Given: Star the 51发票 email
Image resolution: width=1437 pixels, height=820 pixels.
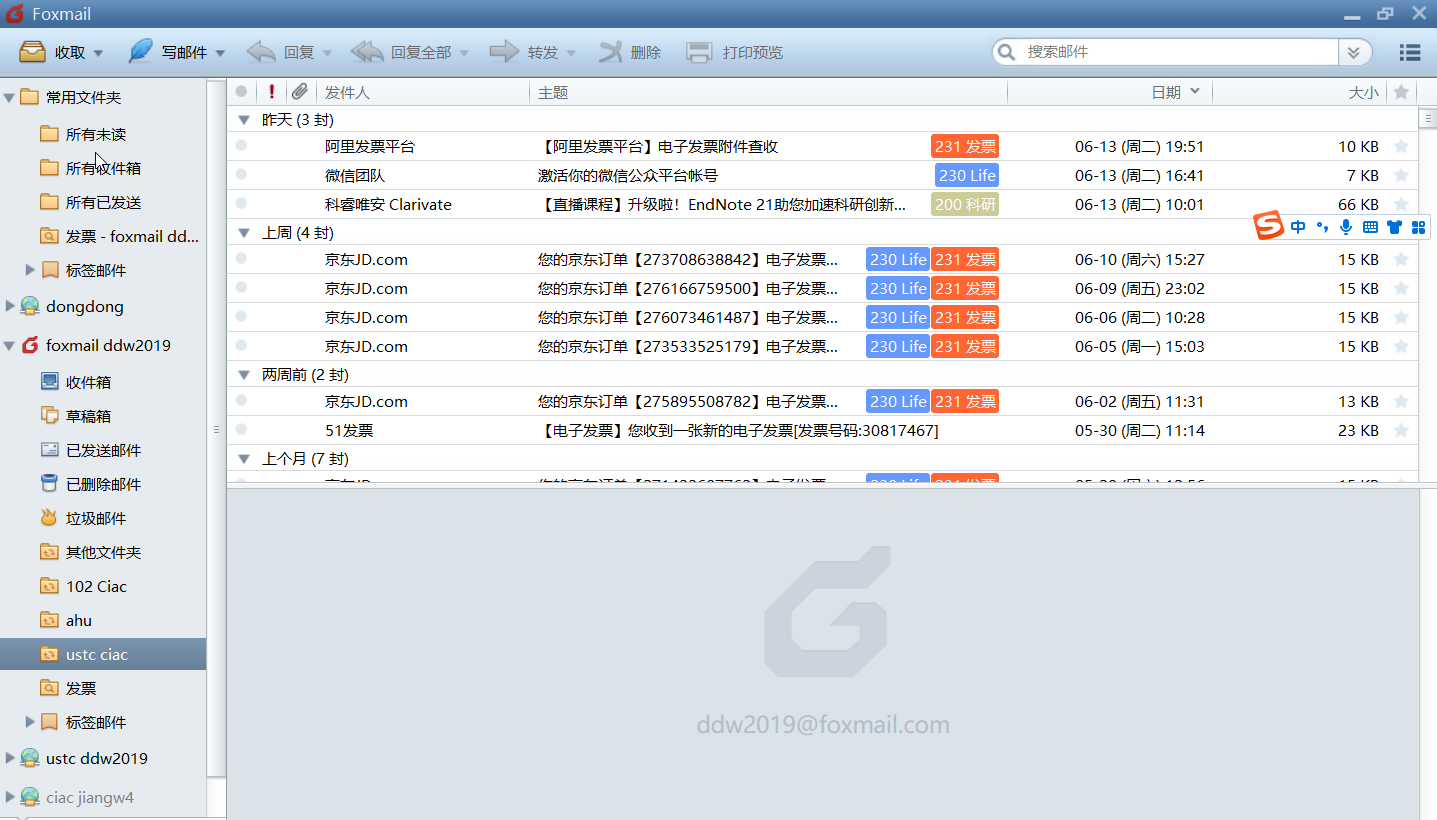Looking at the screenshot, I should (x=1401, y=431).
